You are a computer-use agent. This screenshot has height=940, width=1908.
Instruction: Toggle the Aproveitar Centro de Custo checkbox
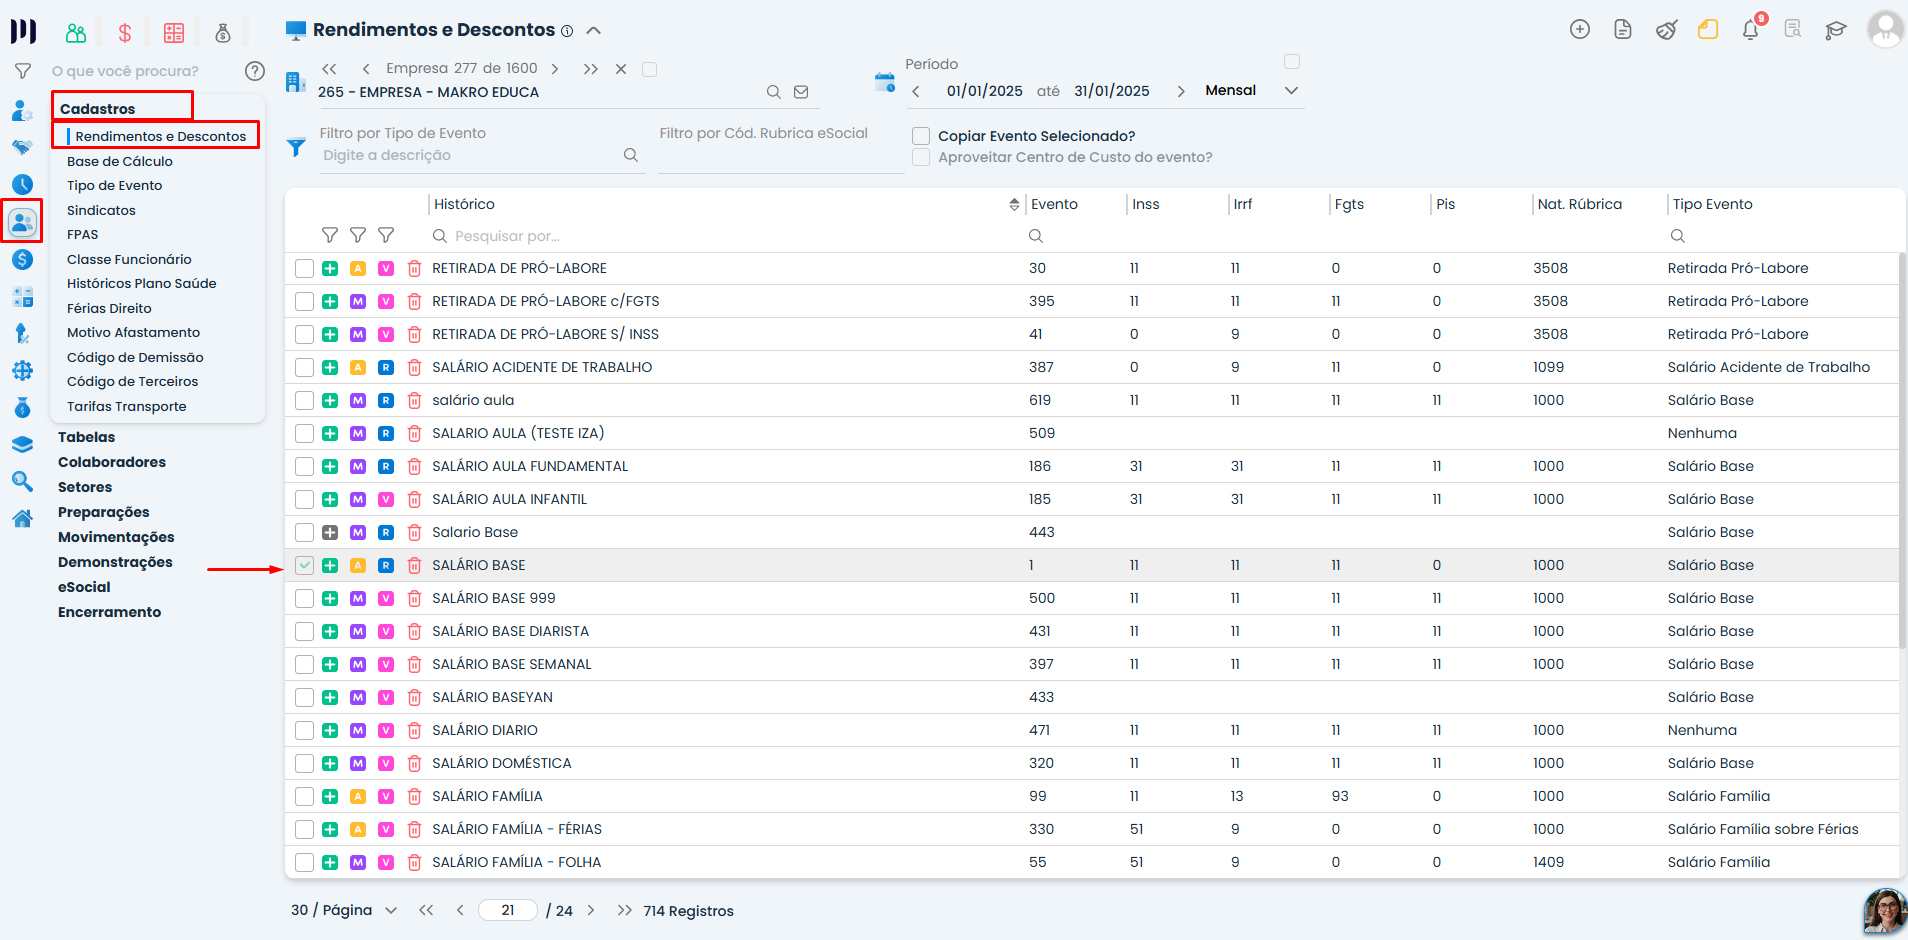(921, 157)
